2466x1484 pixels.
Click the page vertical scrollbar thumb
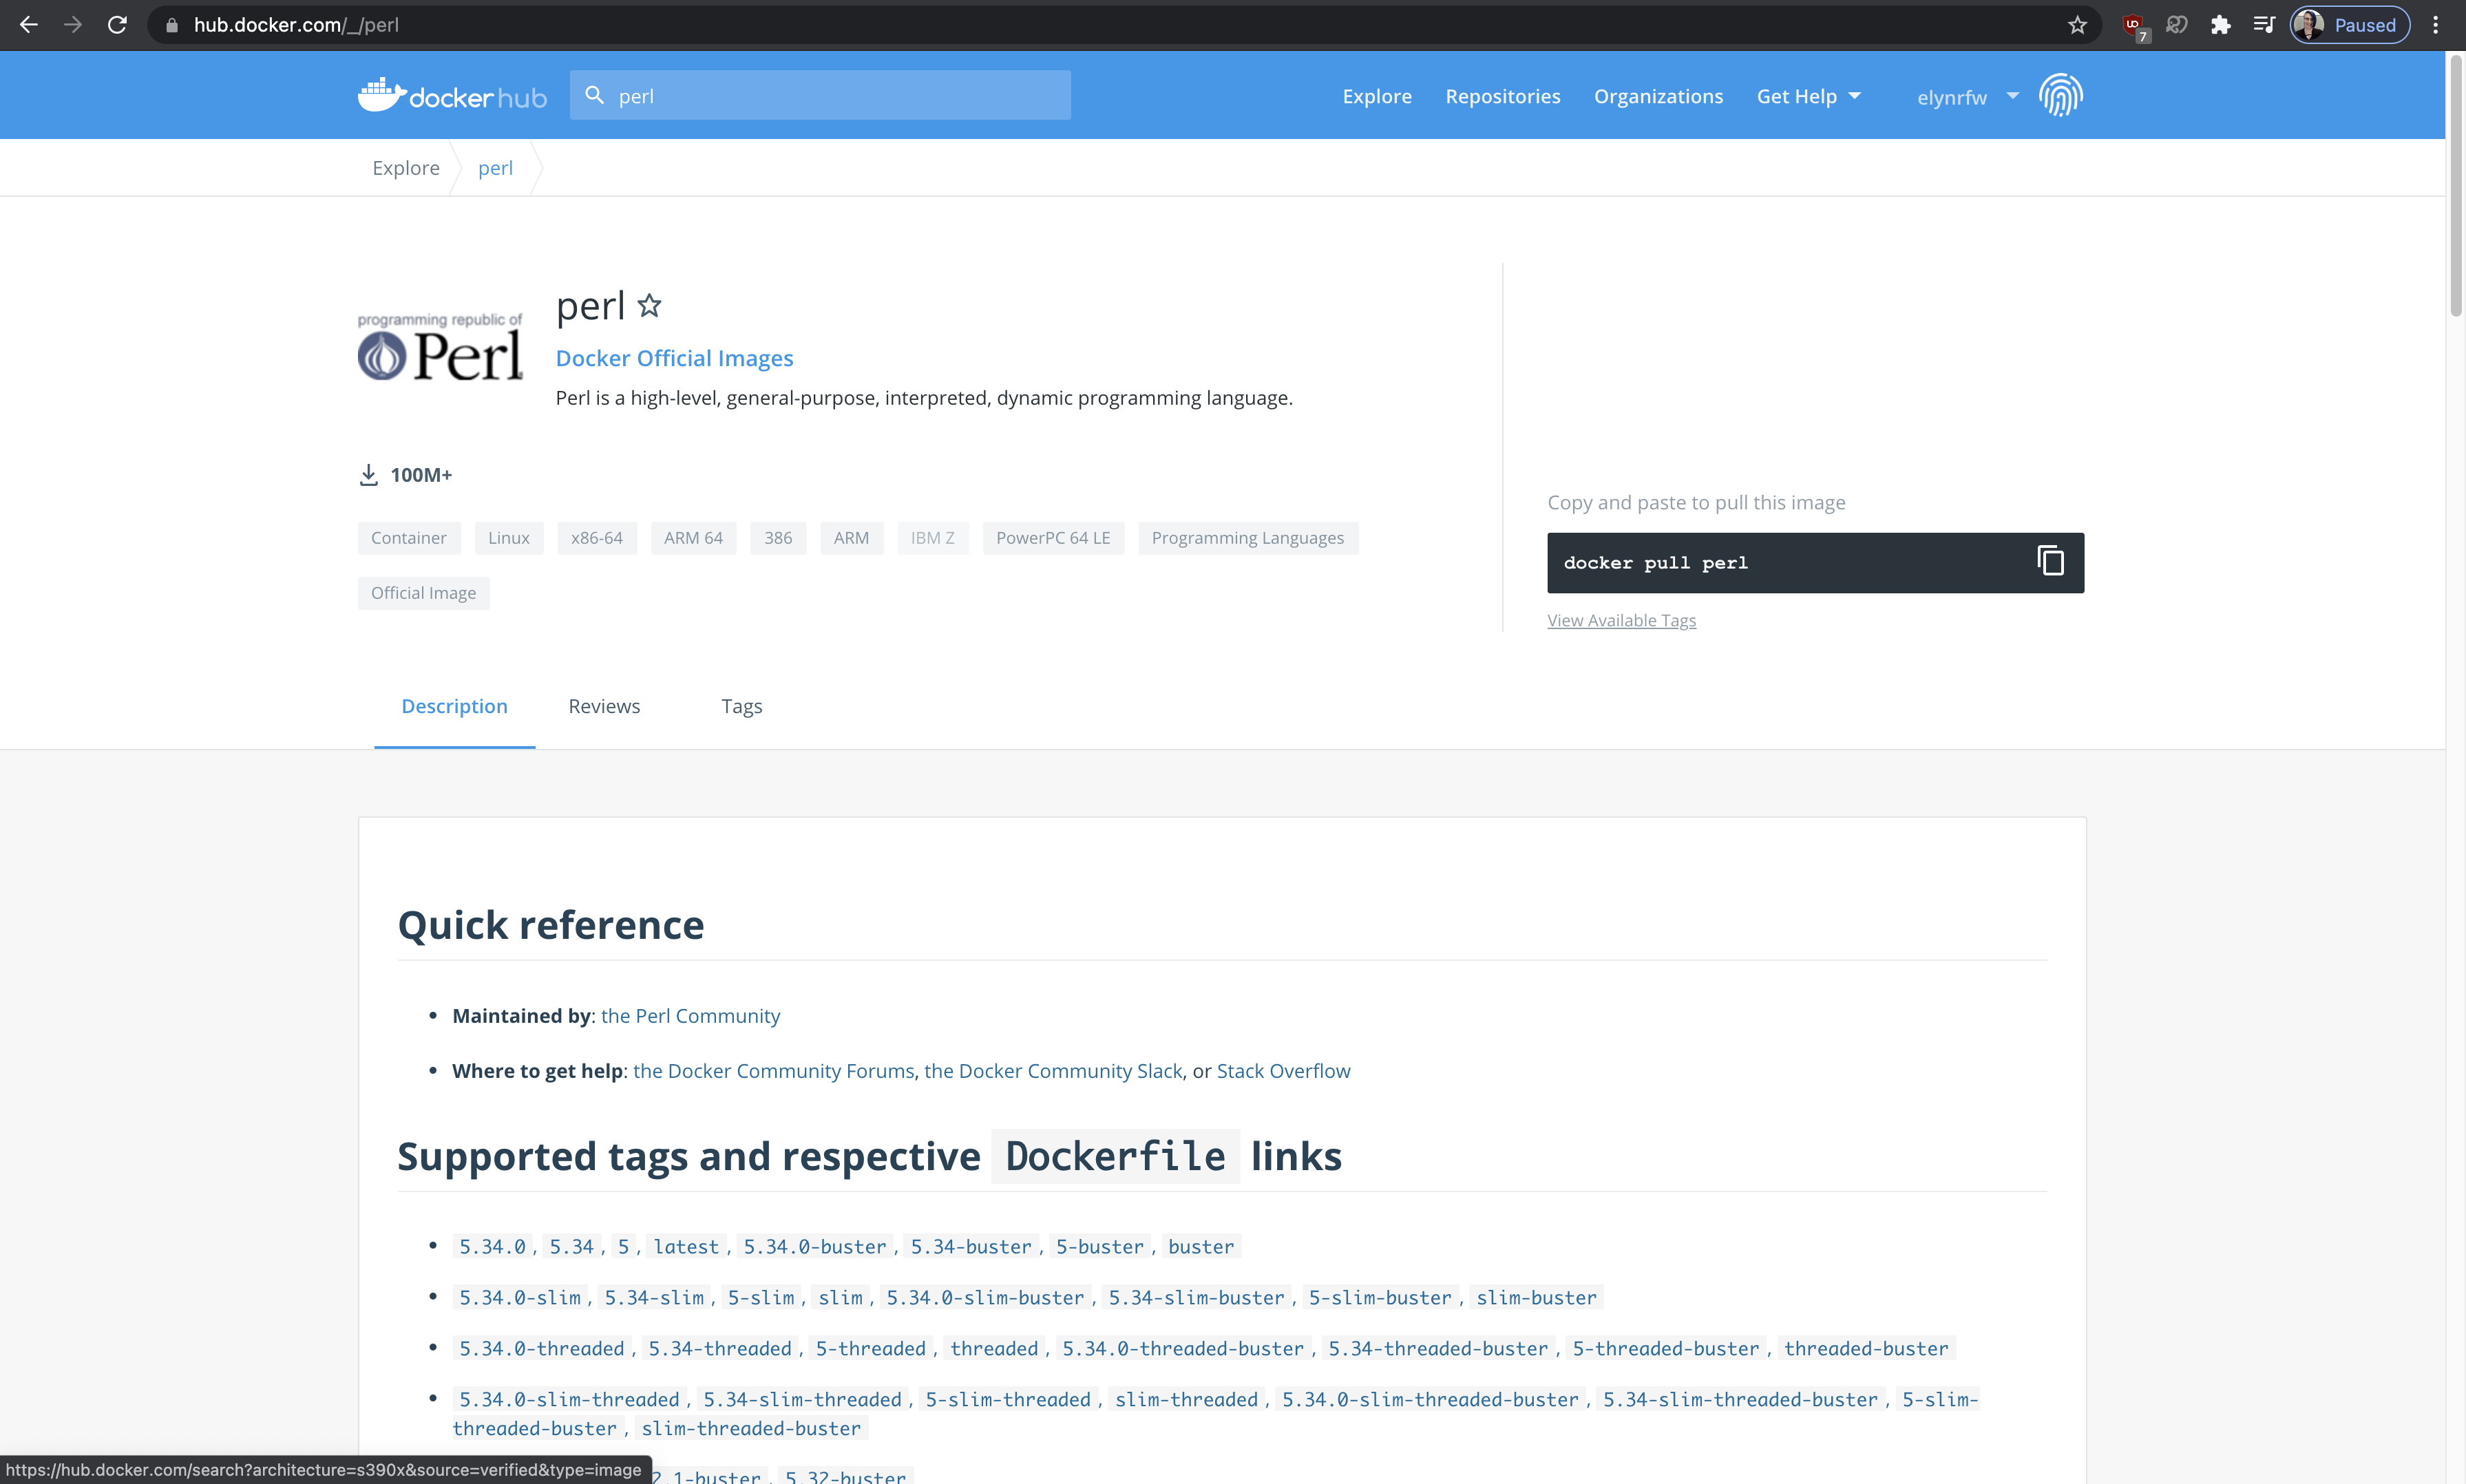(2456, 185)
